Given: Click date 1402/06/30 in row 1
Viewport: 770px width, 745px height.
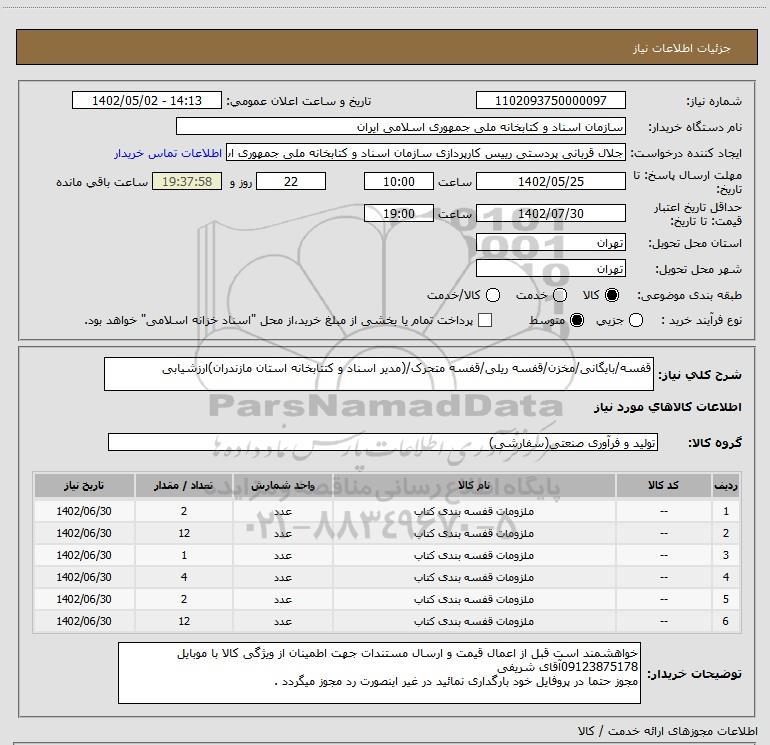Looking at the screenshot, I should 84,511.
